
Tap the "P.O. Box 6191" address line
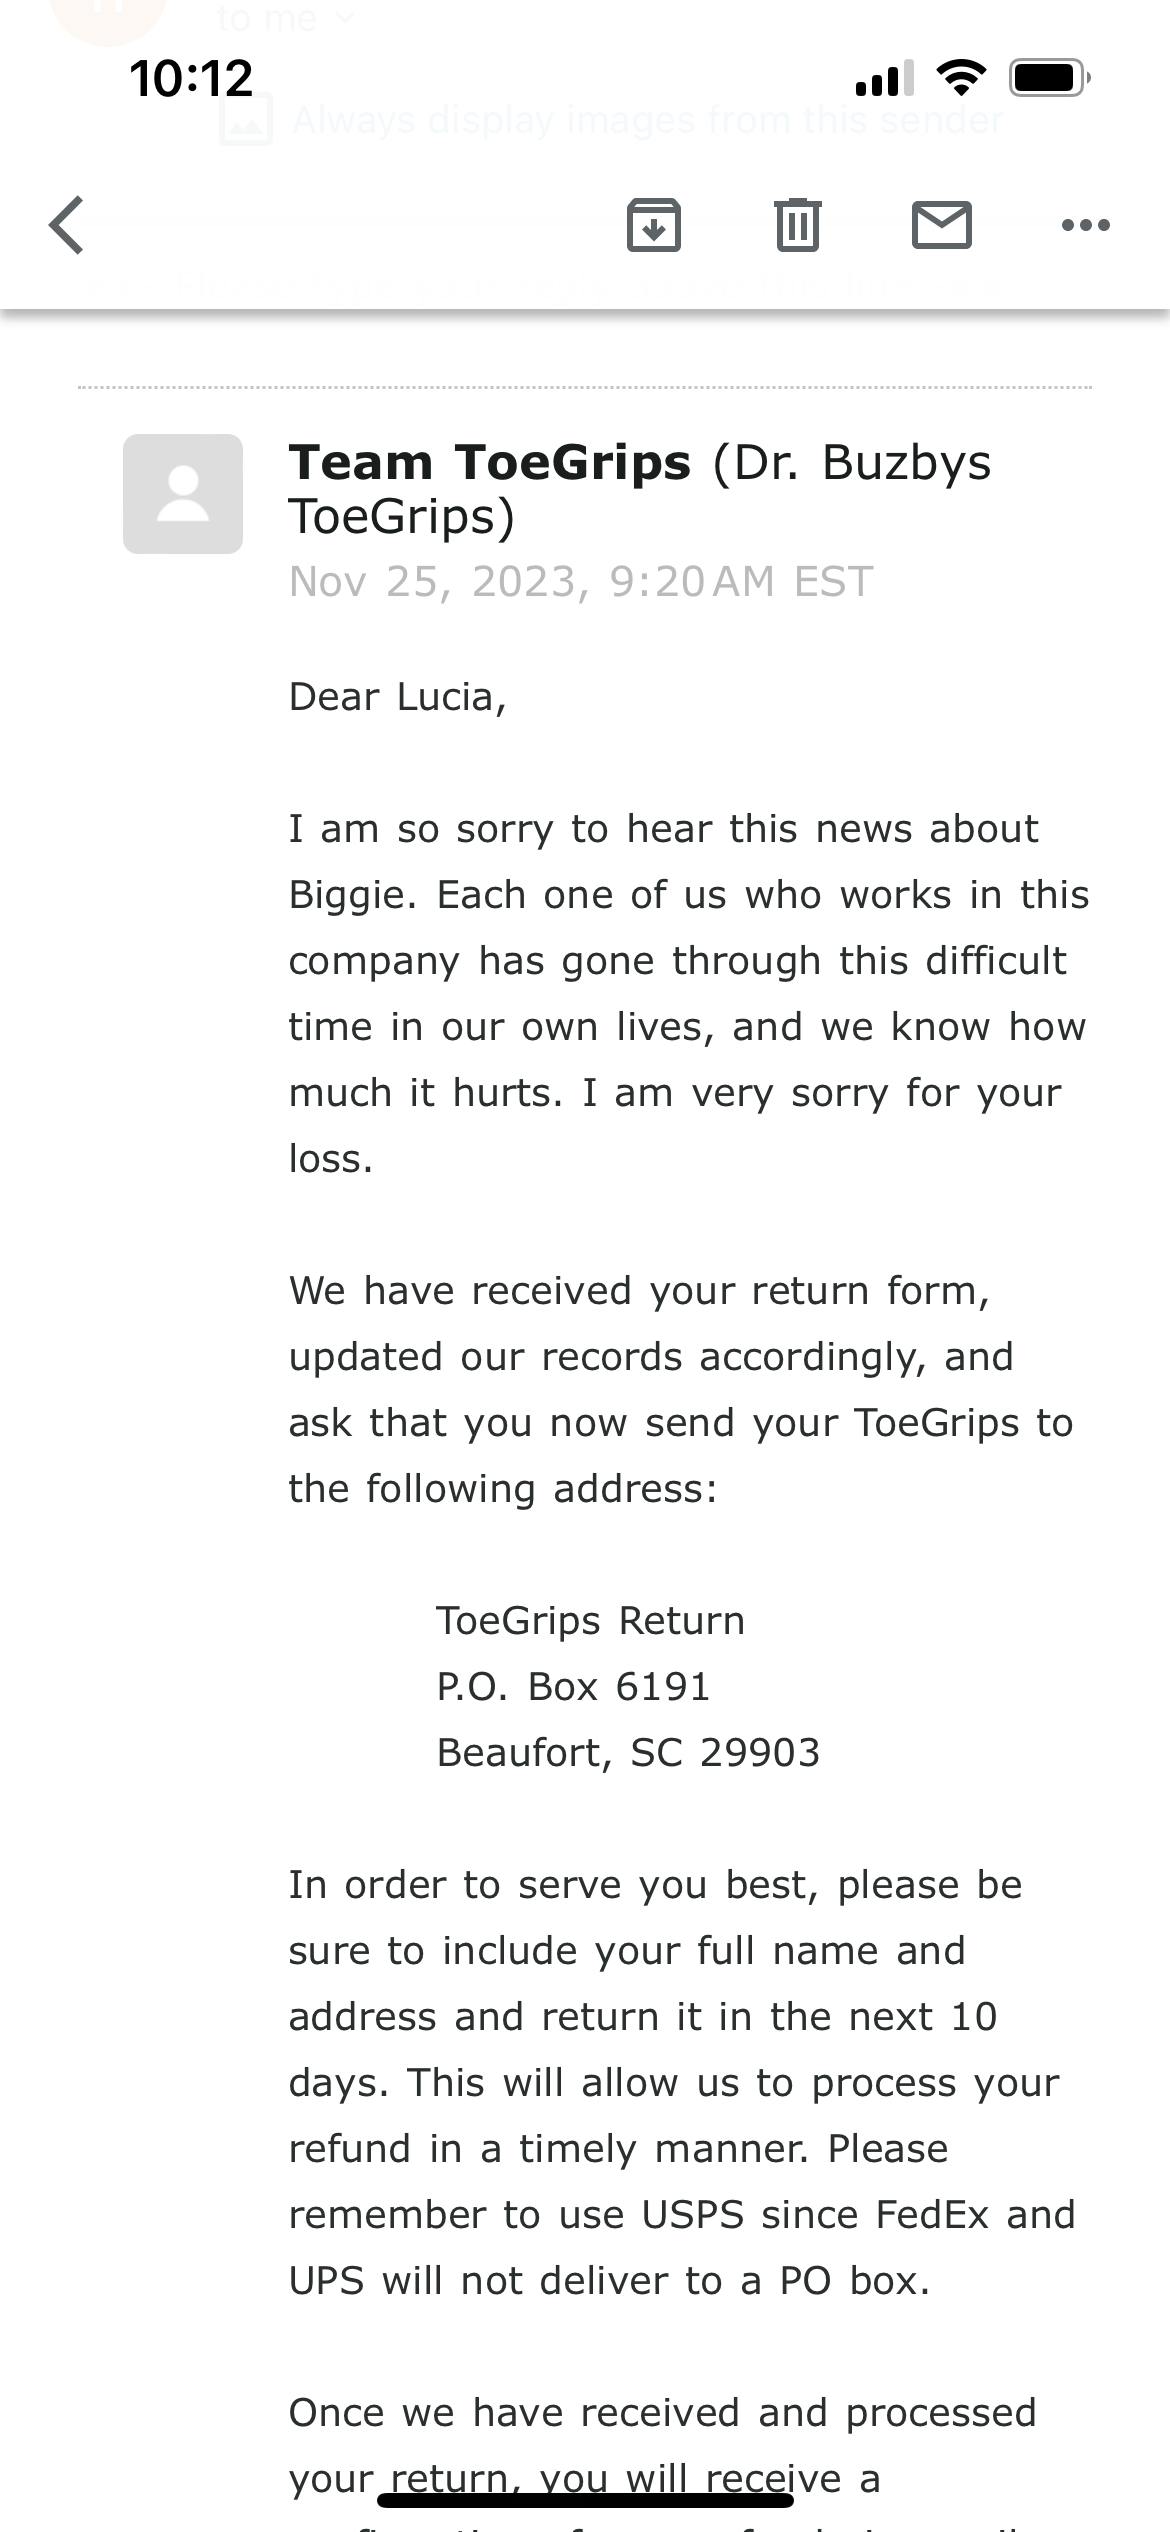tap(573, 1687)
